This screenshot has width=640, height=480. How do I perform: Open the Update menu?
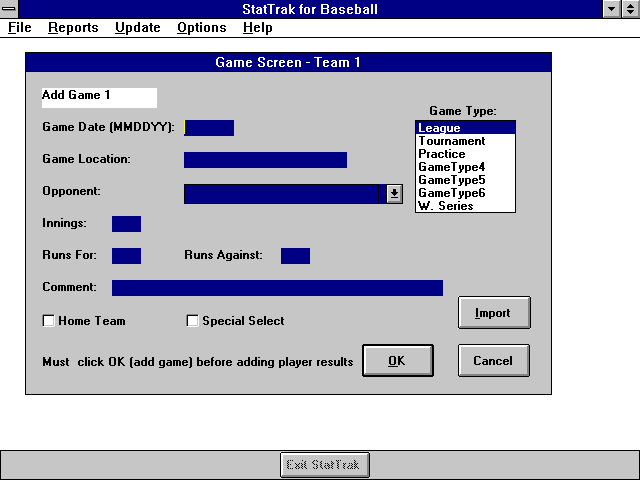[x=137, y=28]
